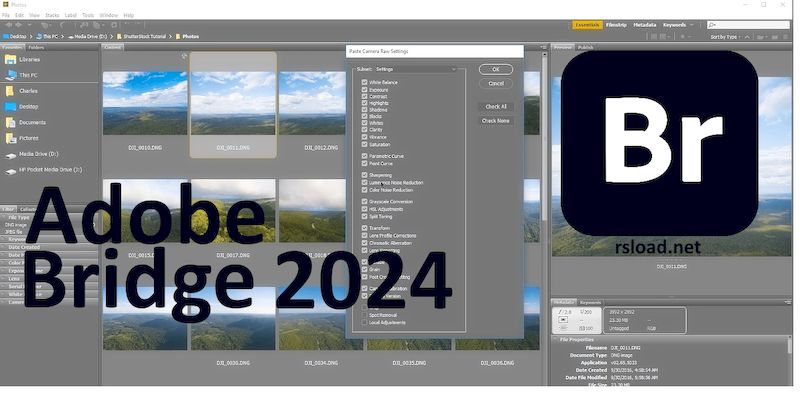The width and height of the screenshot is (800, 393).
Task: Open the File menu
Action: point(6,15)
